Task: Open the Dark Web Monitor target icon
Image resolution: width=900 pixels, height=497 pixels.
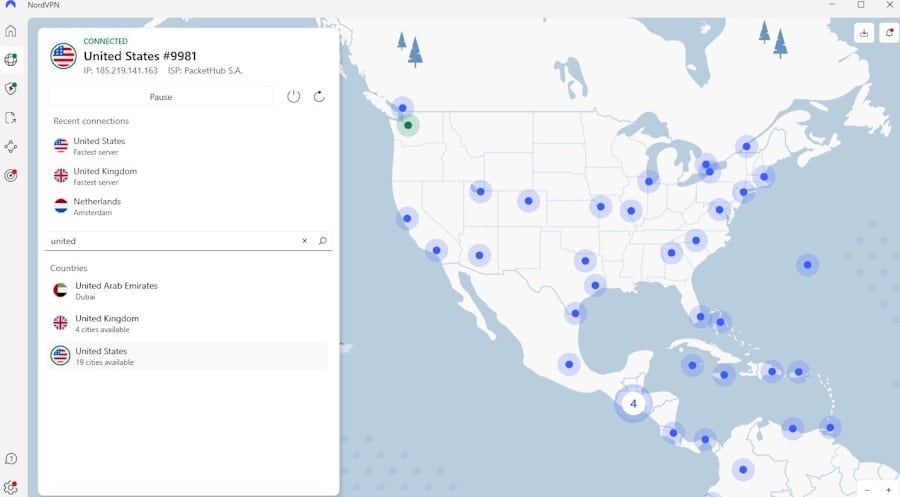Action: tap(11, 176)
